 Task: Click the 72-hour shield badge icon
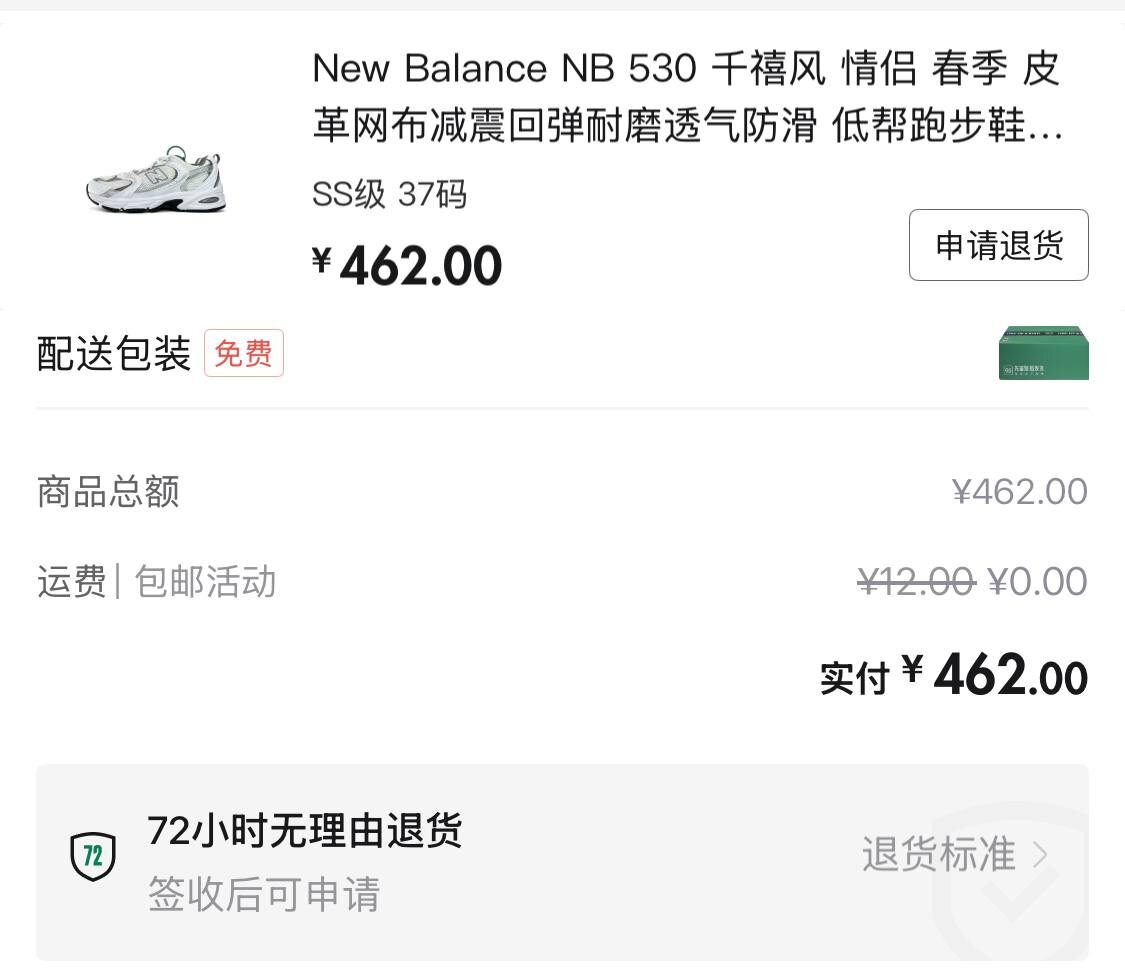coord(93,856)
